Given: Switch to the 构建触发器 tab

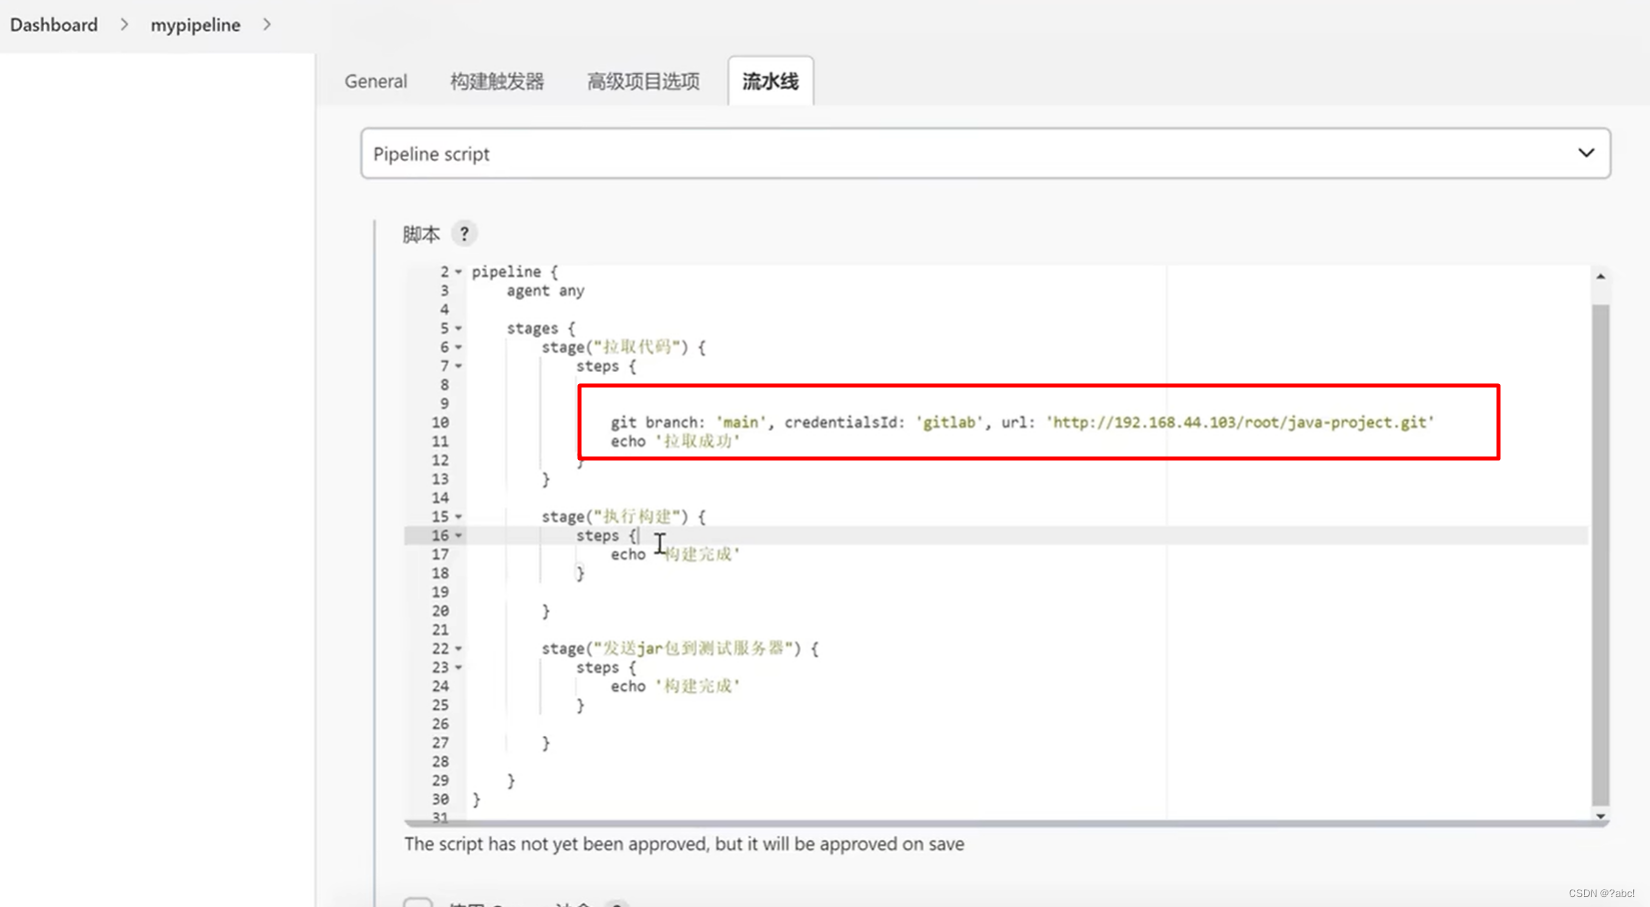Looking at the screenshot, I should click(x=497, y=81).
